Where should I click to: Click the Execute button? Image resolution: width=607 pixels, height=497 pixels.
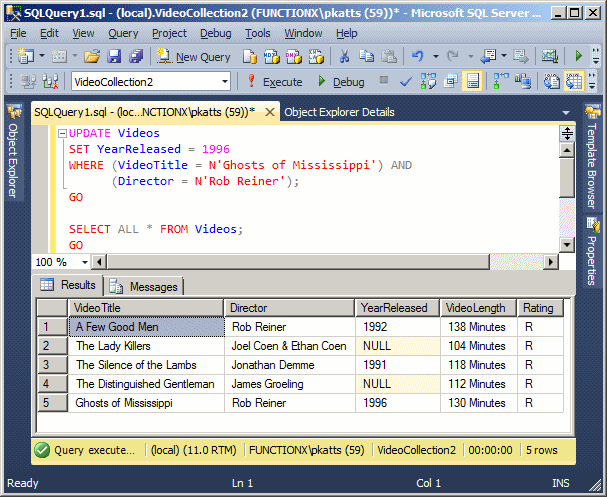tap(275, 82)
